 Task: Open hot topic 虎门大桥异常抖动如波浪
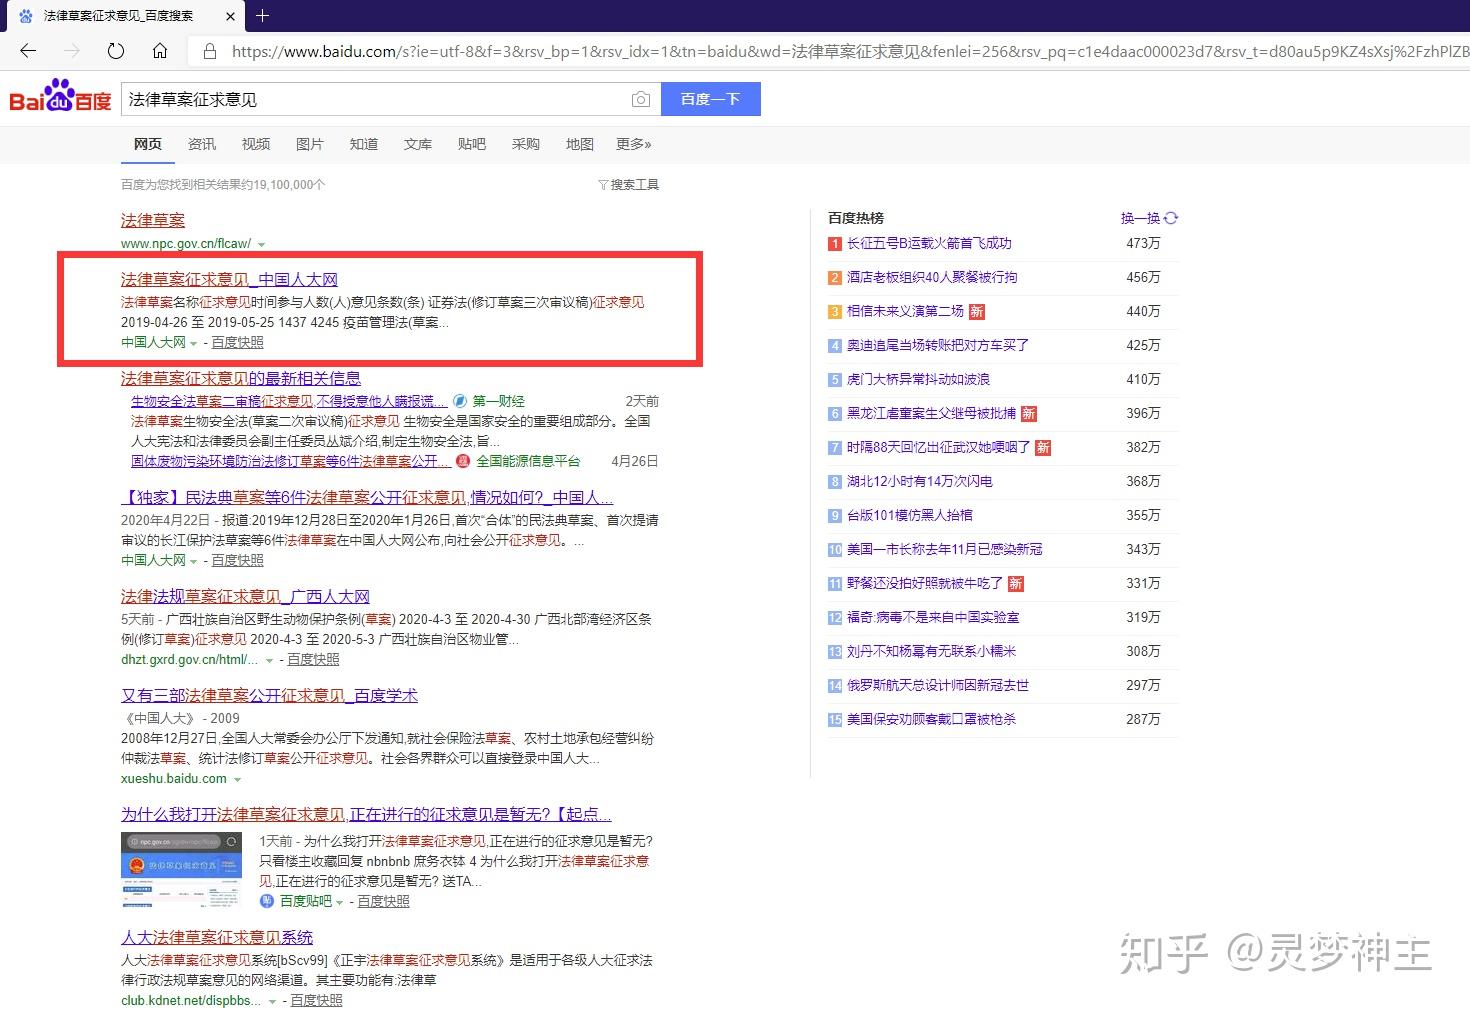918,379
